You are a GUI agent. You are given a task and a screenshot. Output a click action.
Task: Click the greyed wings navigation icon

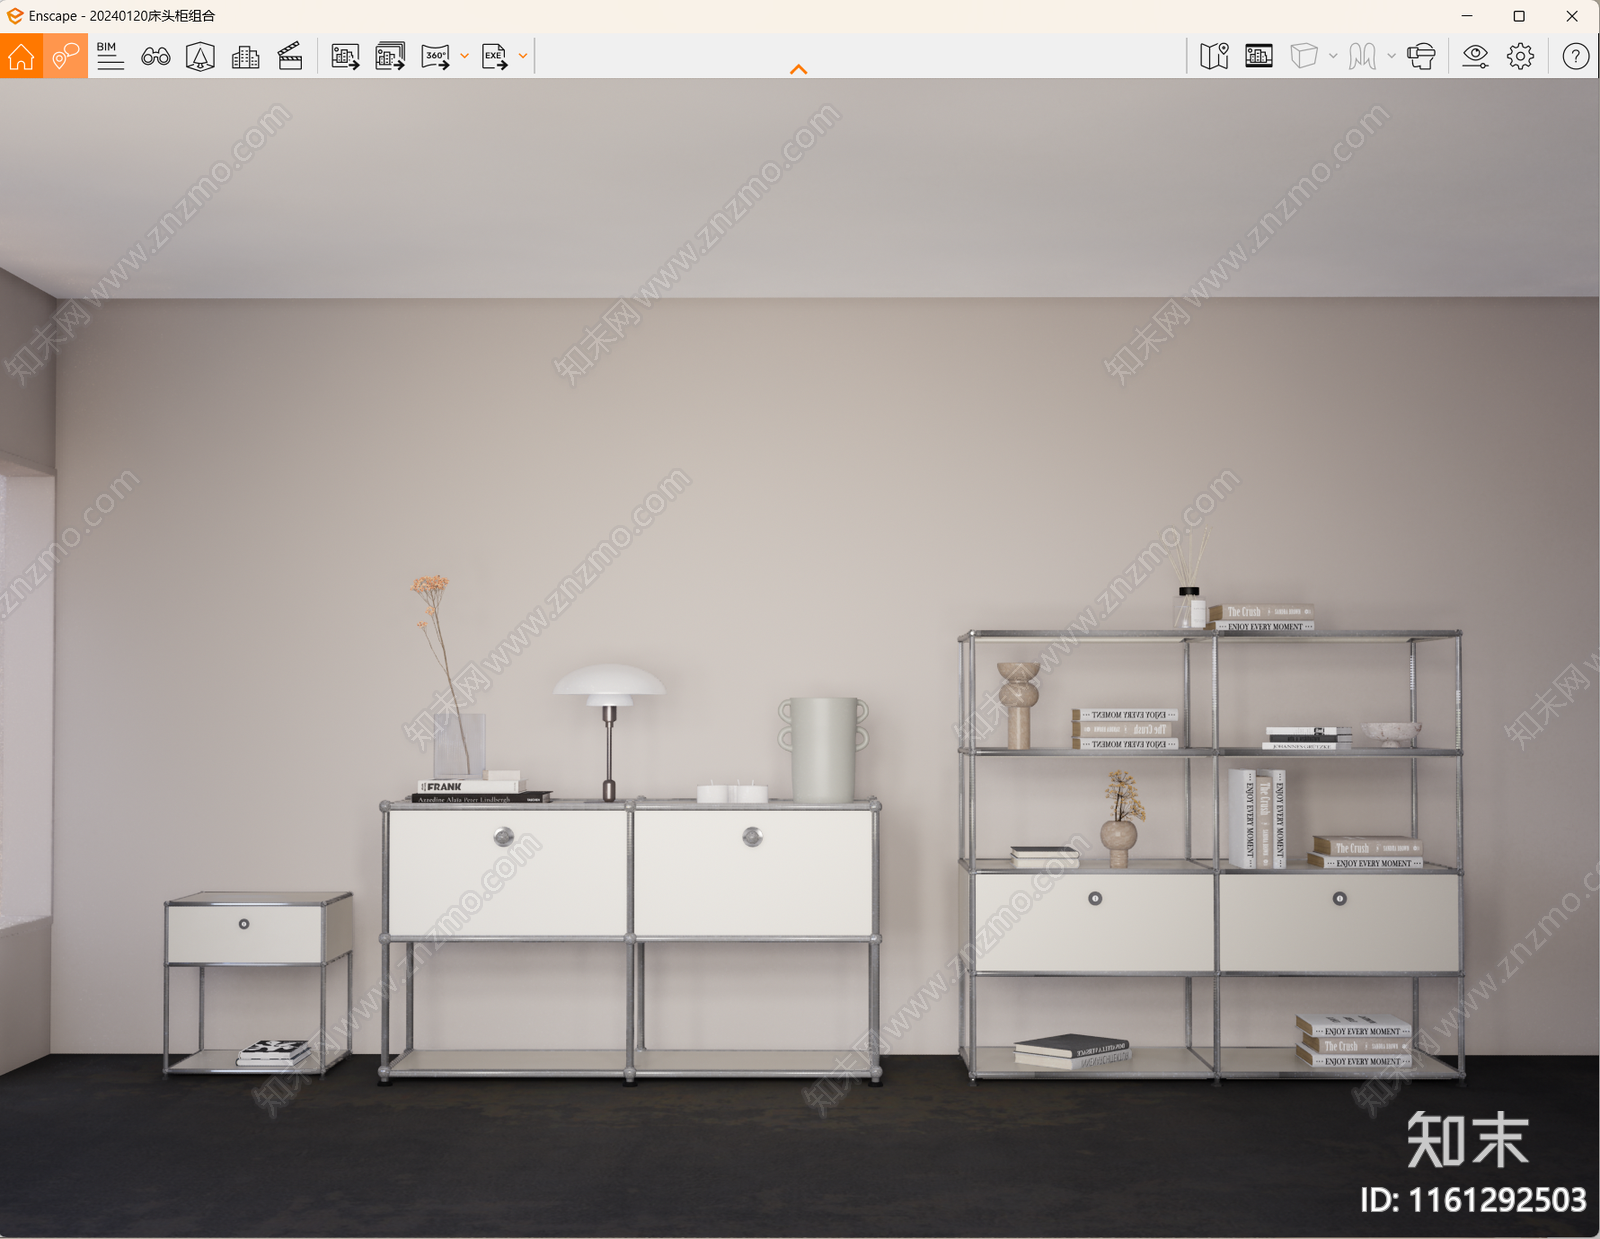pyautogui.click(x=1362, y=56)
